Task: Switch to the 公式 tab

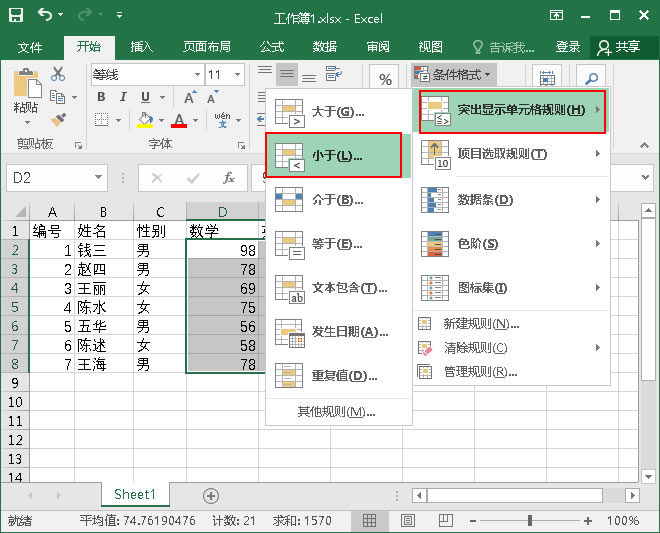Action: click(272, 47)
